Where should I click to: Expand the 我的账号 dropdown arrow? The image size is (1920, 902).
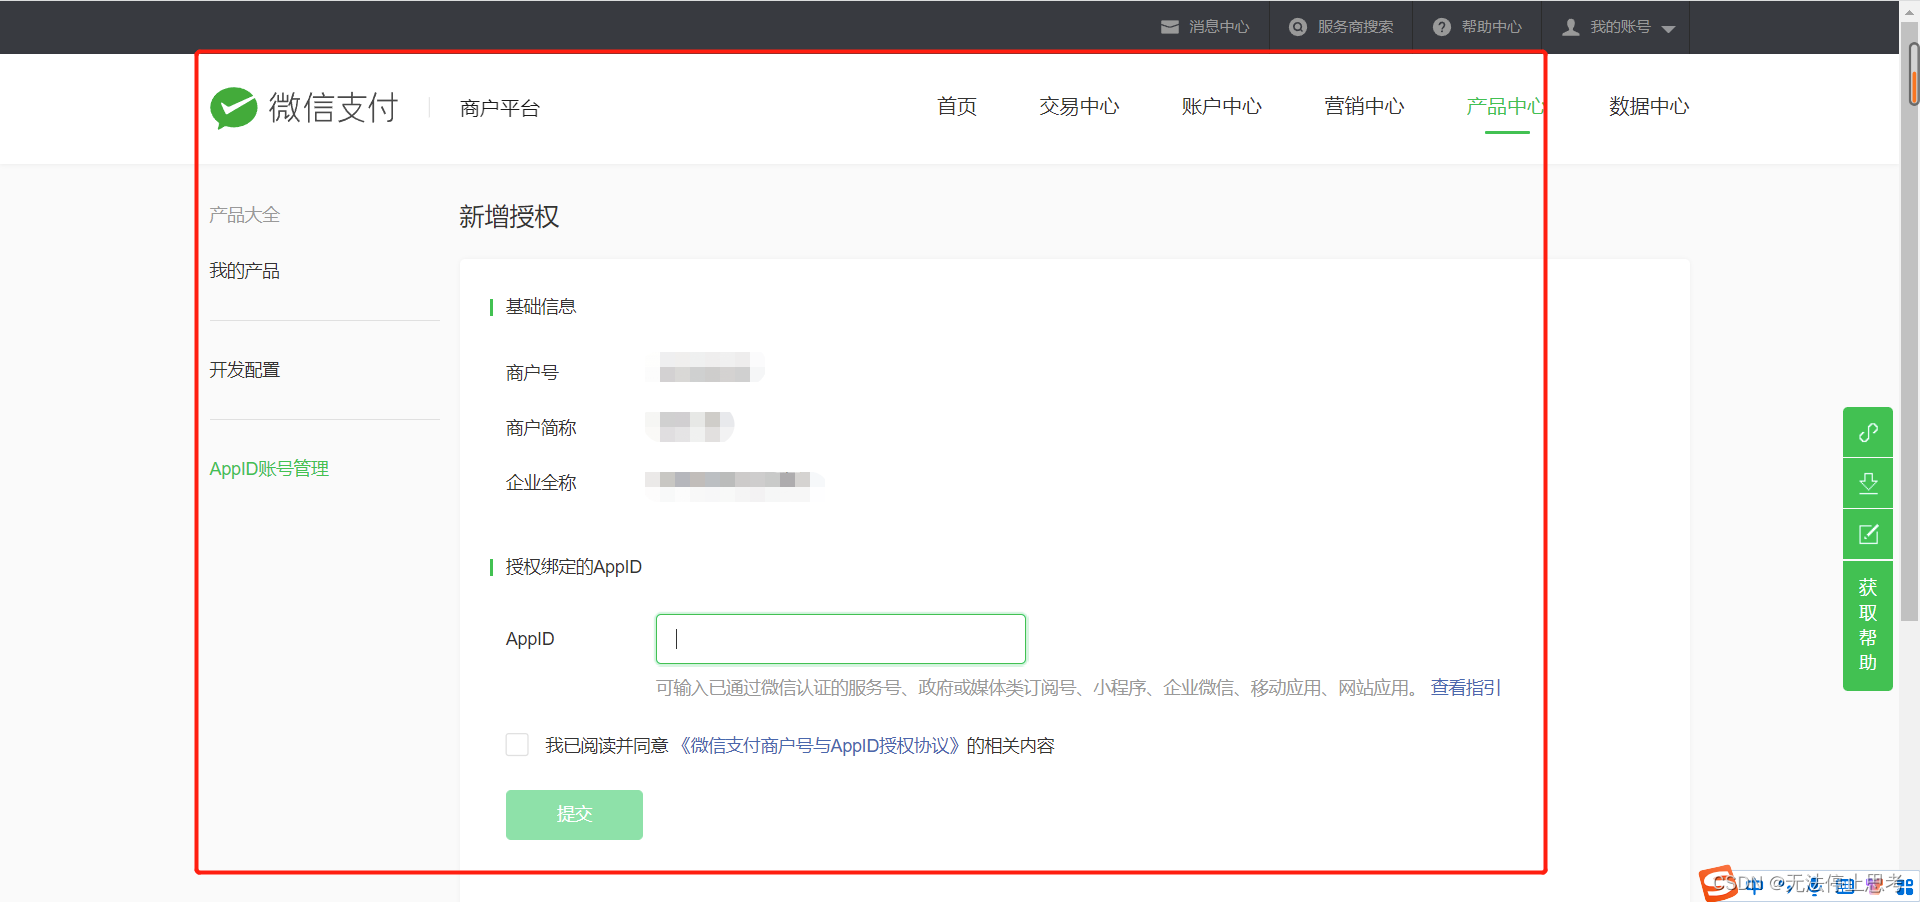click(1668, 29)
